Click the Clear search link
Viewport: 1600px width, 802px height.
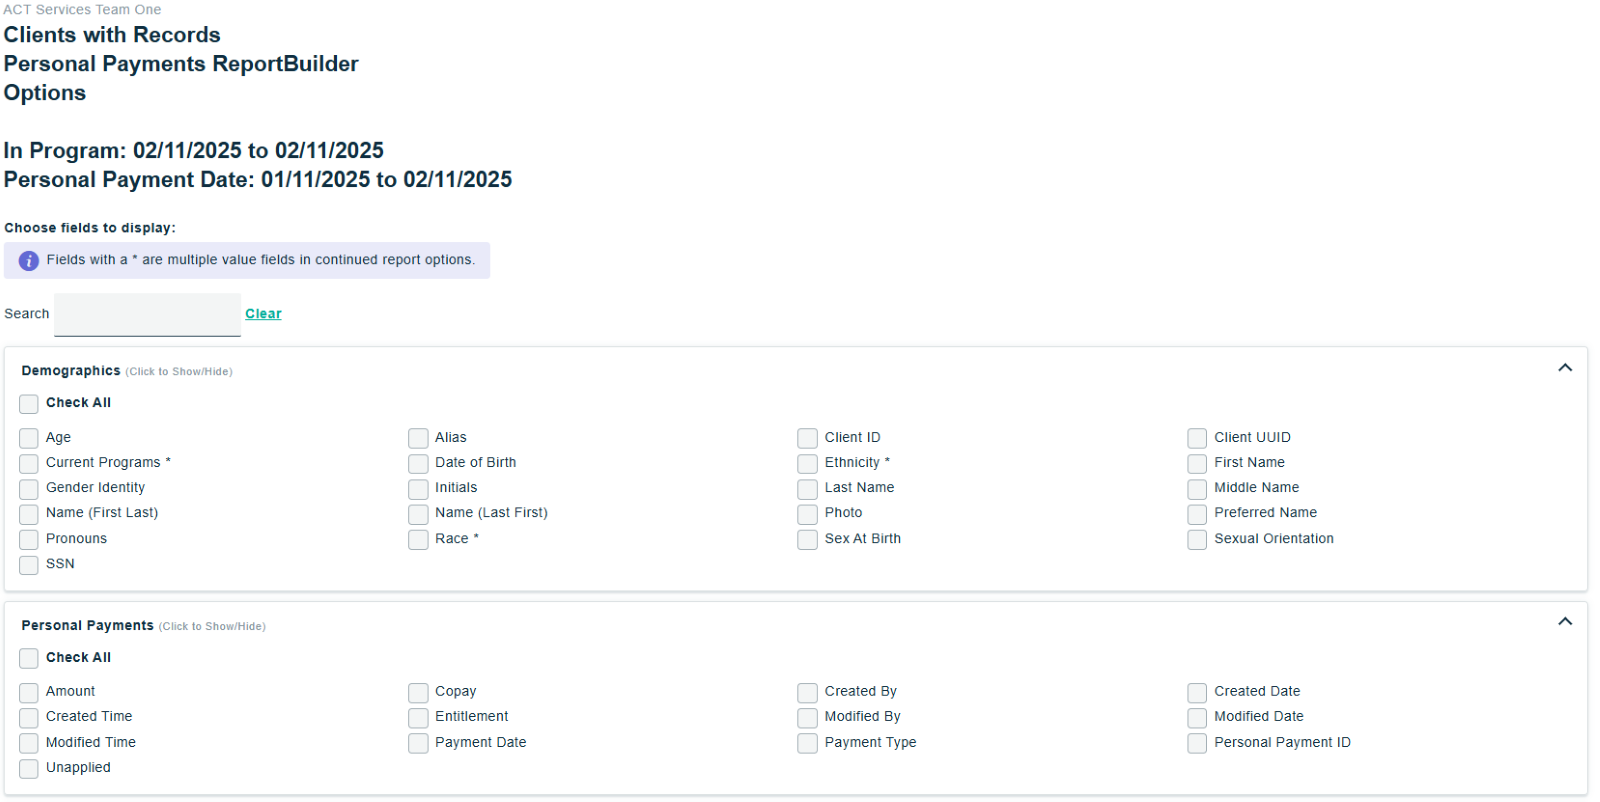click(x=263, y=314)
